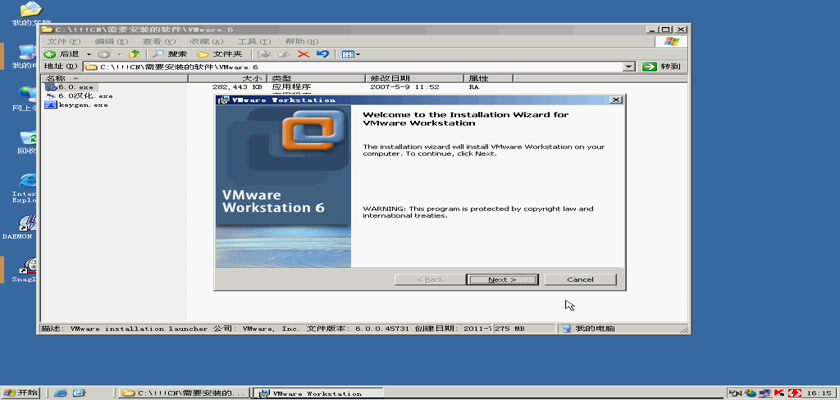Viewport: 840px width, 400px height.
Task: Click the 我的文档 desktop icon
Action: (x=29, y=14)
